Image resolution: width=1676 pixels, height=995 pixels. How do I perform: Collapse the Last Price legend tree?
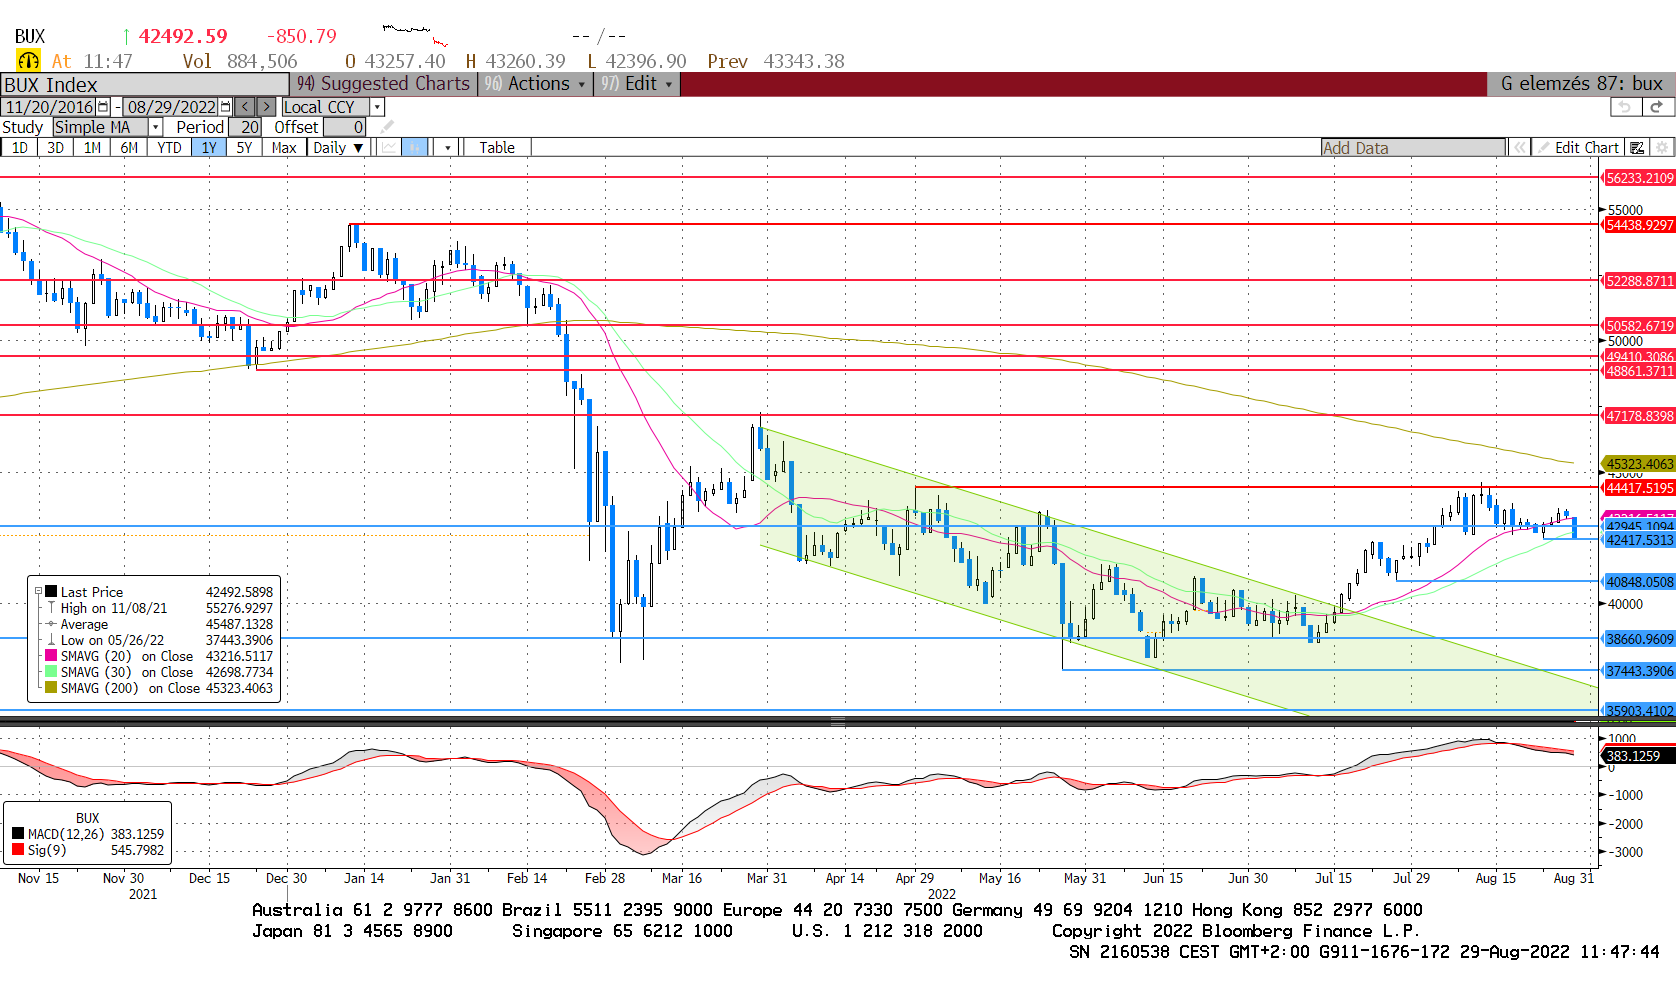pyautogui.click(x=38, y=592)
